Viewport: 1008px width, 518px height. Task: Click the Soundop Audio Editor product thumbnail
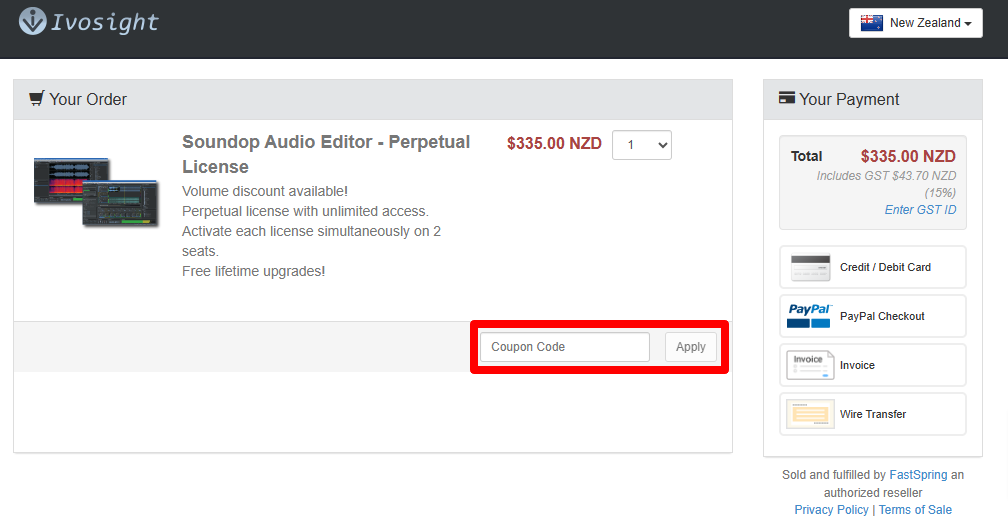(x=96, y=192)
